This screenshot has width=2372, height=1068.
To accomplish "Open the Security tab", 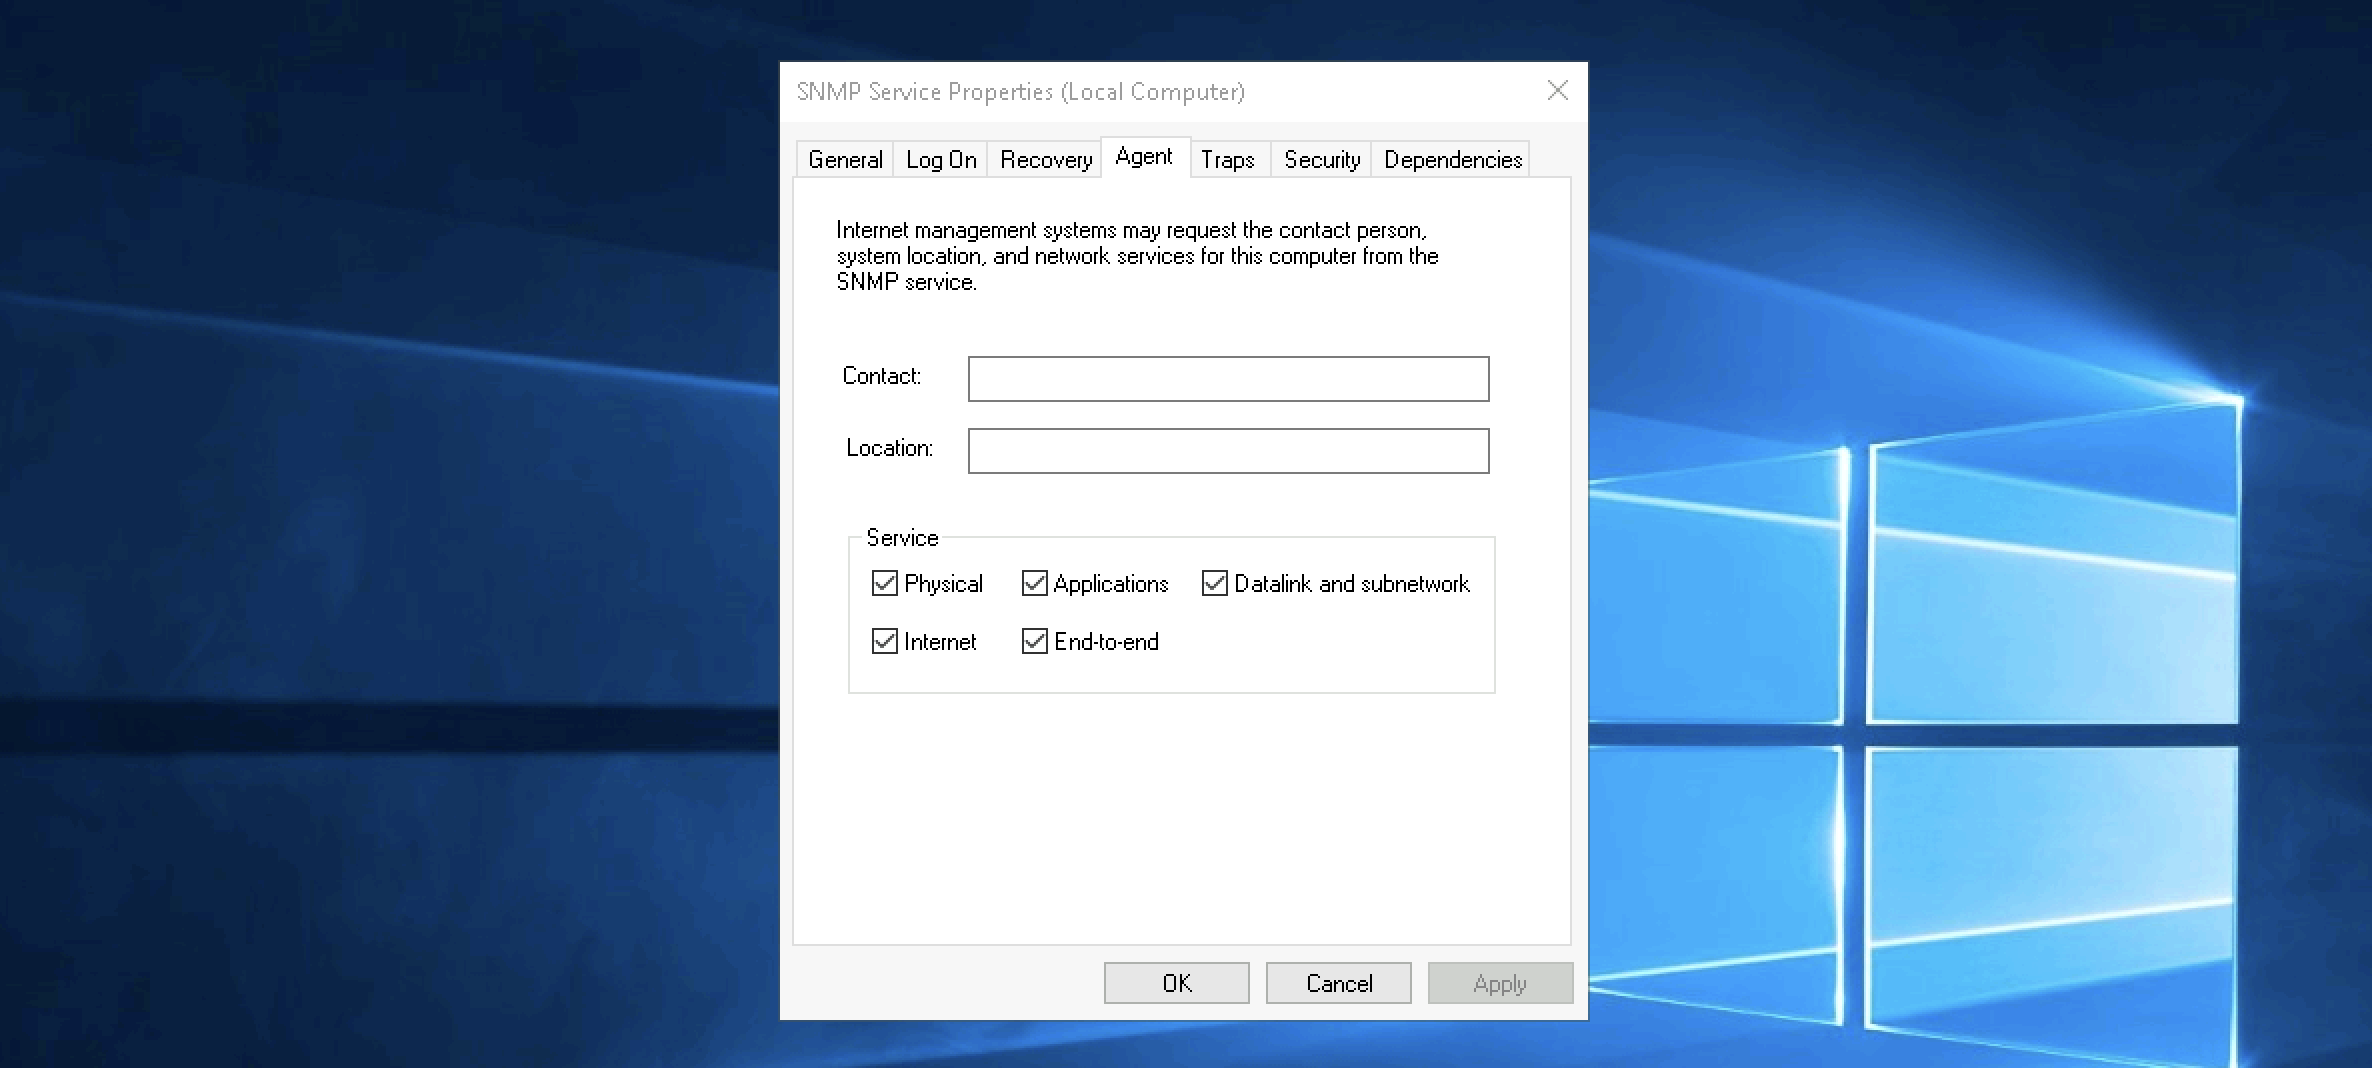I will point(1321,160).
